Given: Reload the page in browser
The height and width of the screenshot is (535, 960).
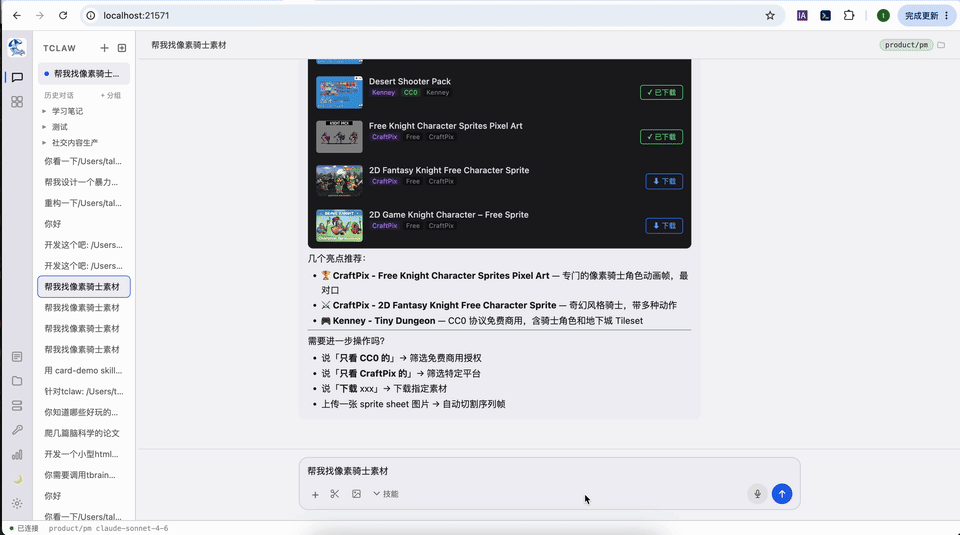Looking at the screenshot, I should point(63,15).
